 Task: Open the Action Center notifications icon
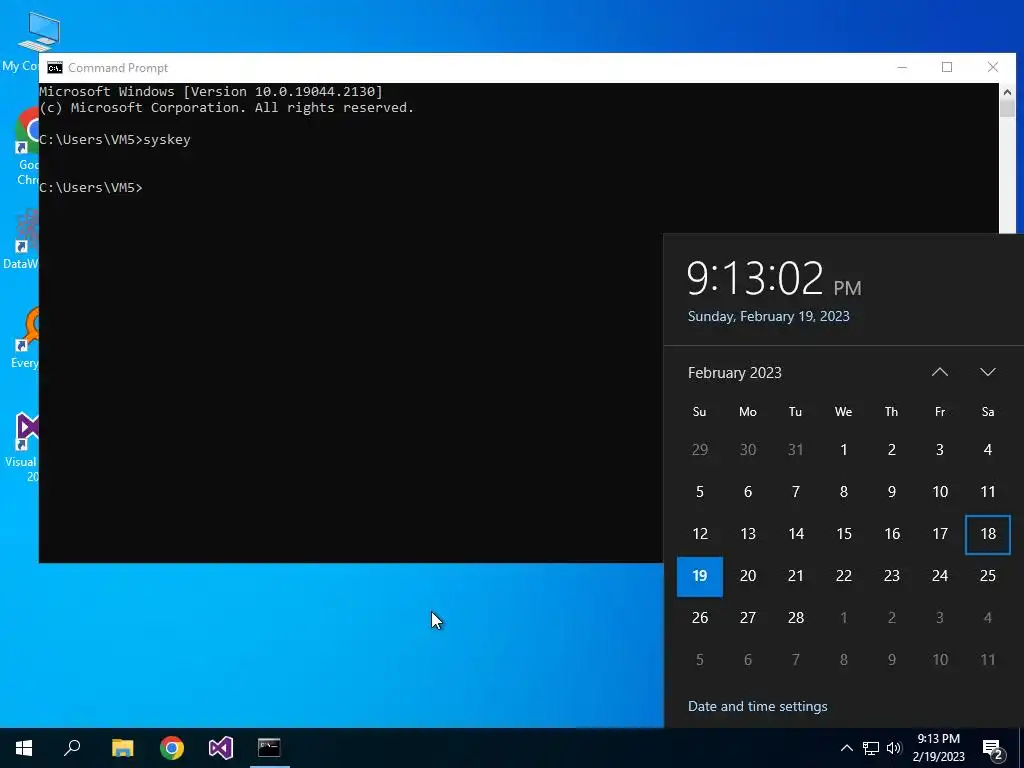(x=993, y=749)
